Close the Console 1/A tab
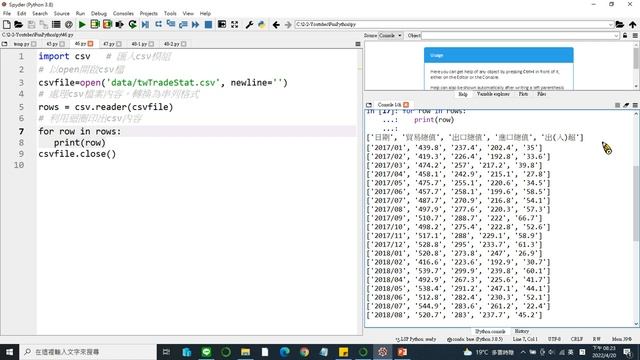The image size is (640, 360). [x=406, y=105]
